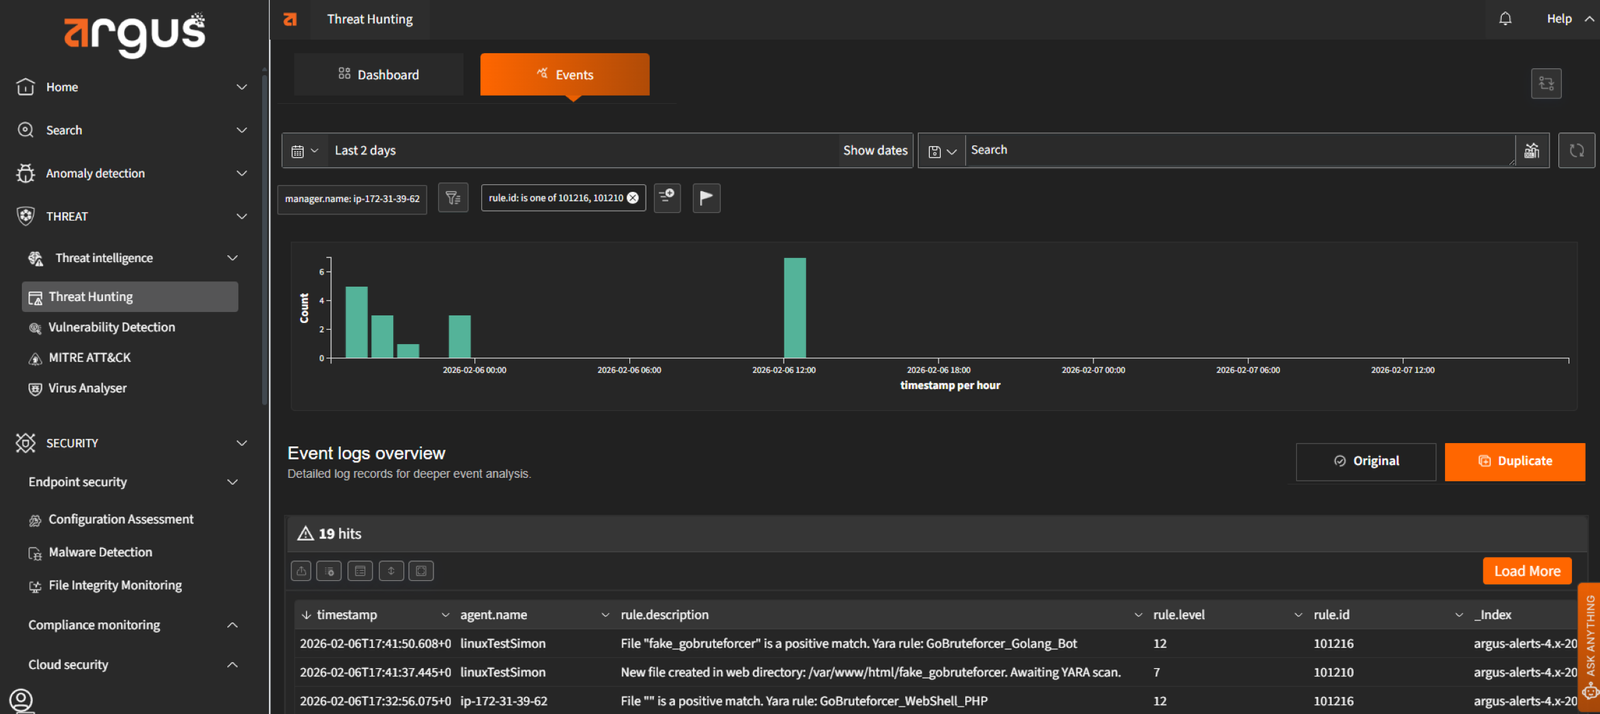Screen dimensions: 1600x714
Task: Click the full screen table icon
Action: click(x=421, y=571)
